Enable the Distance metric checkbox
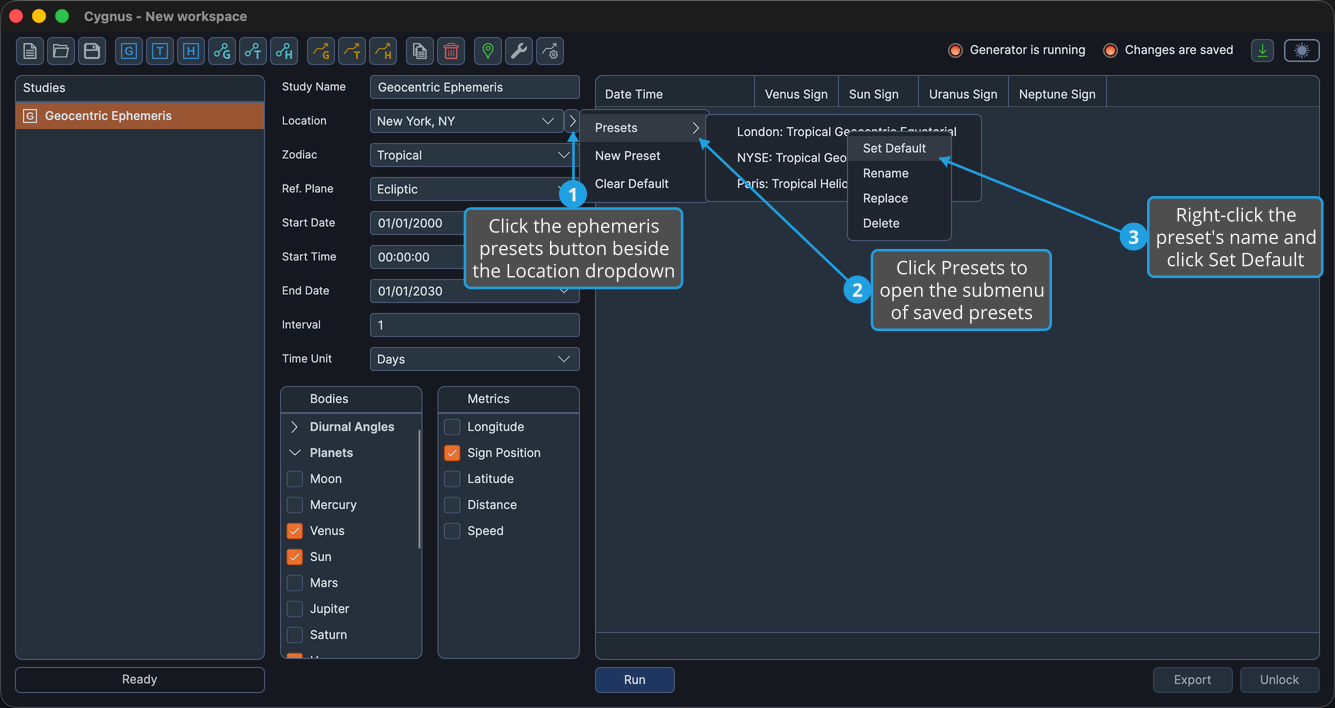This screenshot has width=1335, height=708. 452,505
